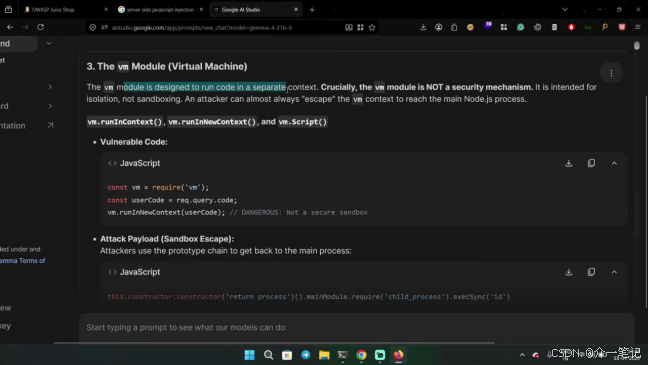Open the list all tabs dropdown
The image size is (648, 365).
[565, 10]
